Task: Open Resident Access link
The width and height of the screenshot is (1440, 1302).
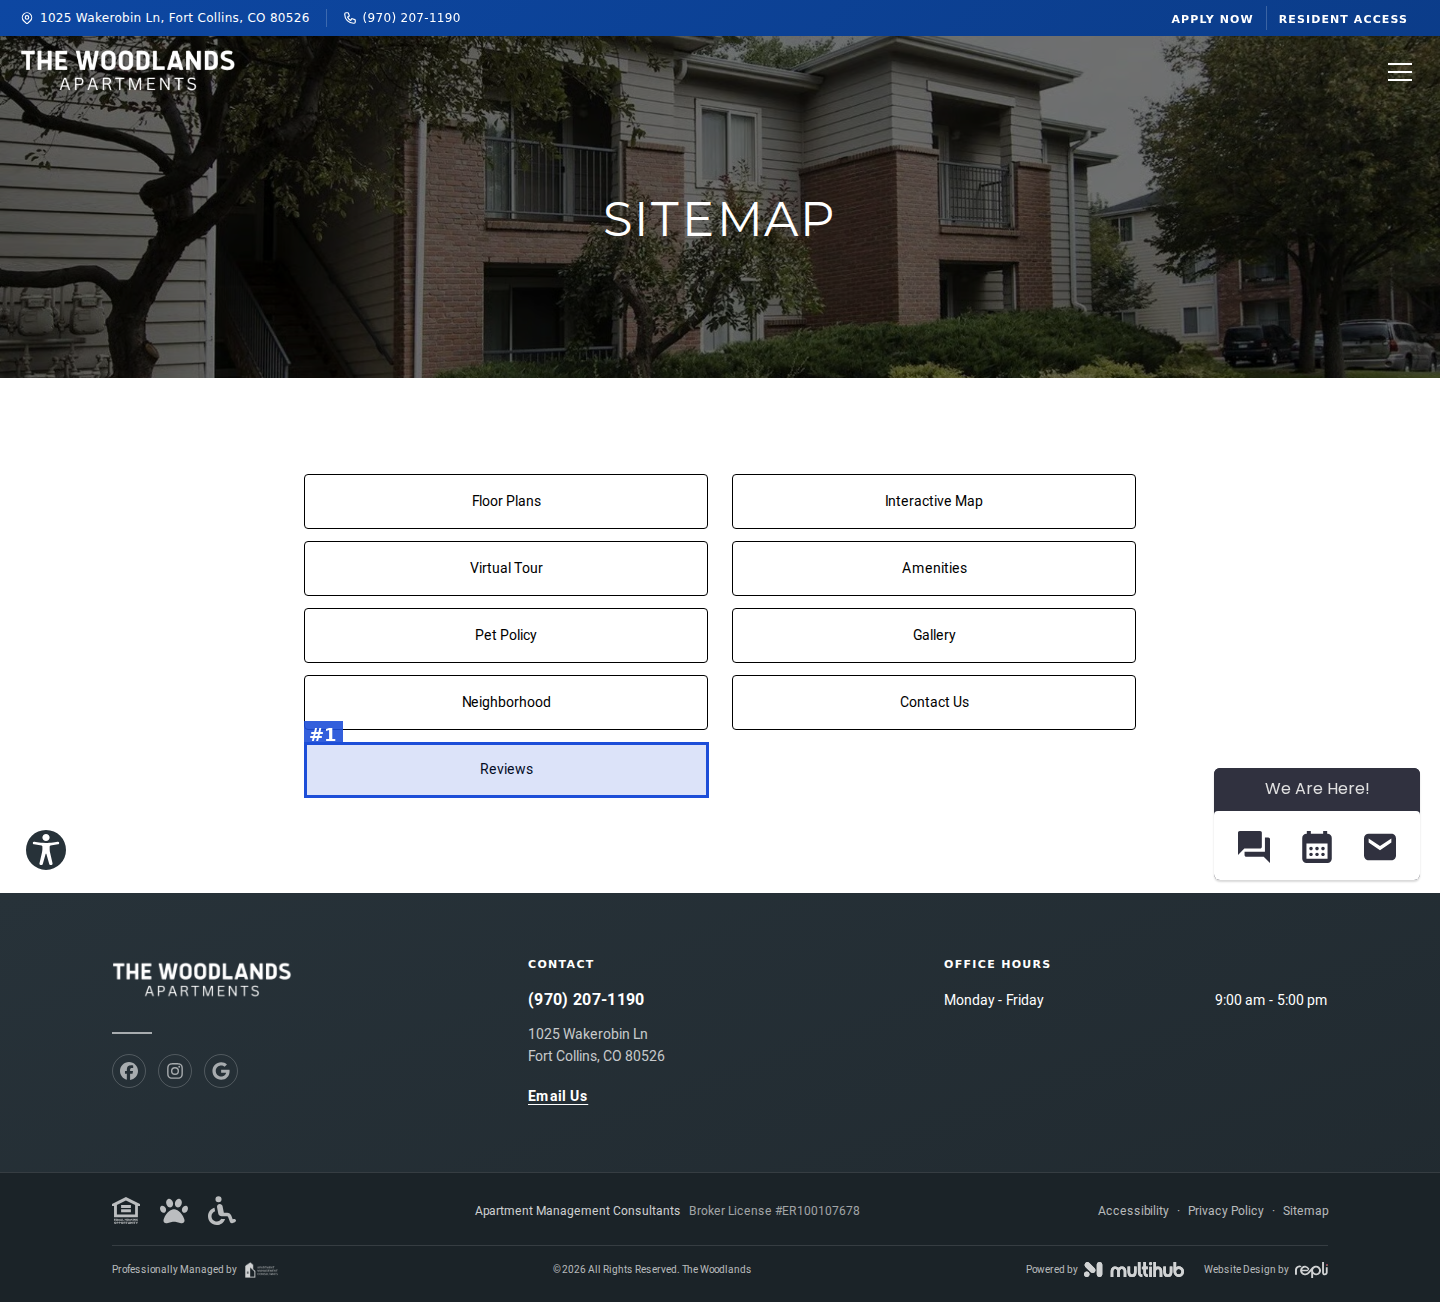Action: point(1343,19)
